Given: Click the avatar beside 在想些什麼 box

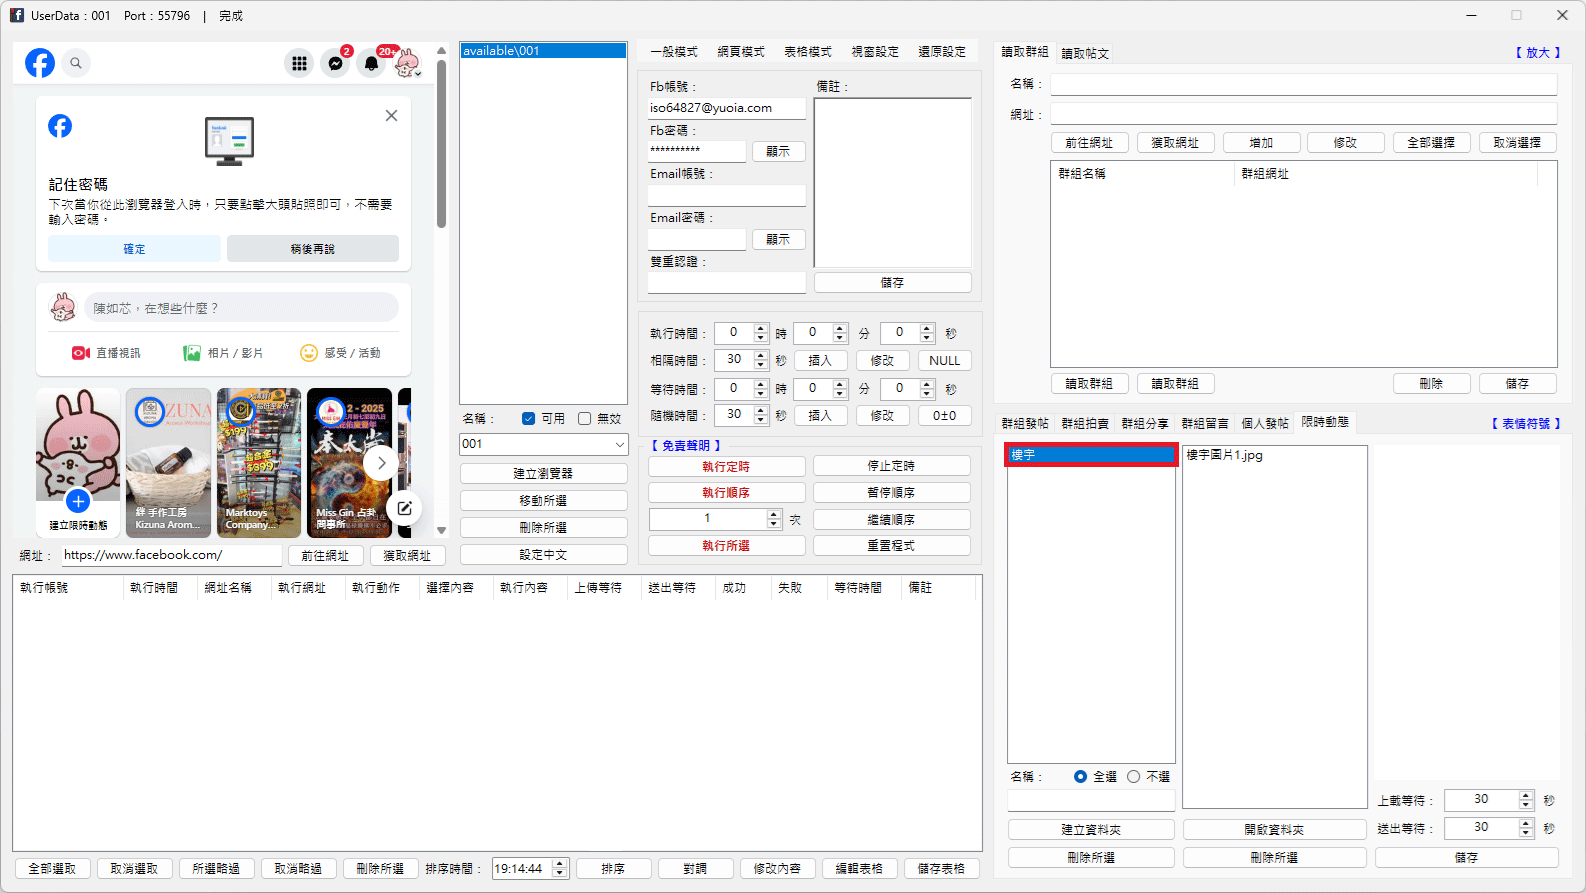Looking at the screenshot, I should click(x=63, y=308).
